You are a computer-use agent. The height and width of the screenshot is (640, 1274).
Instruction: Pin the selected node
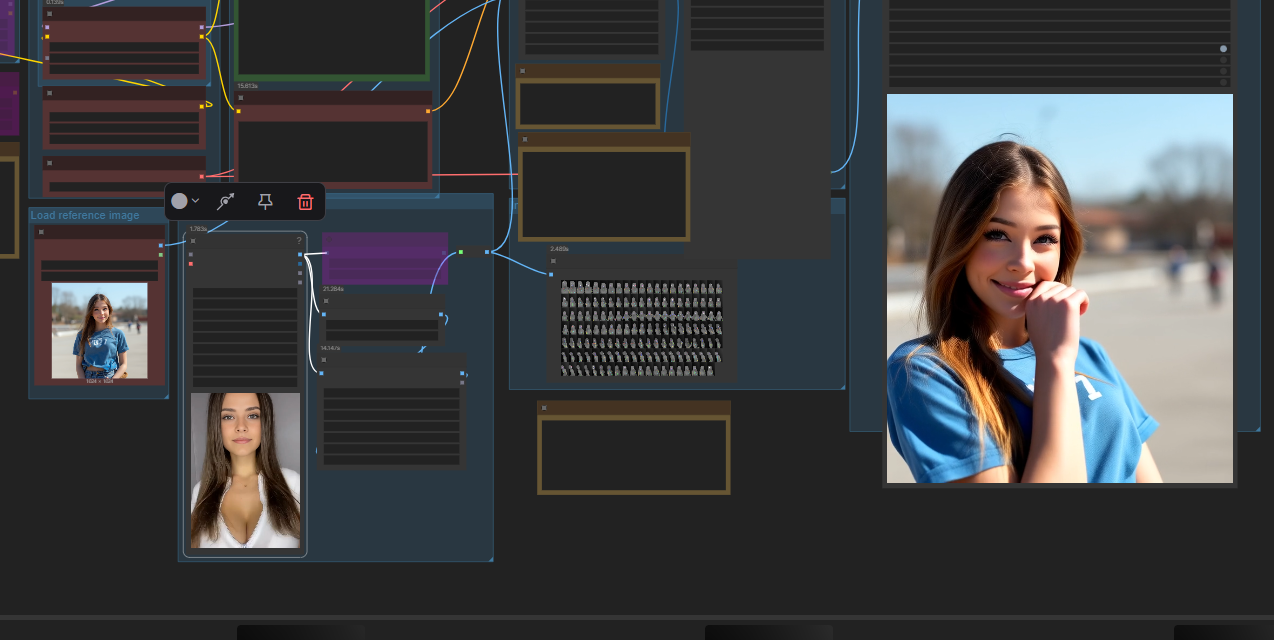[265, 201]
